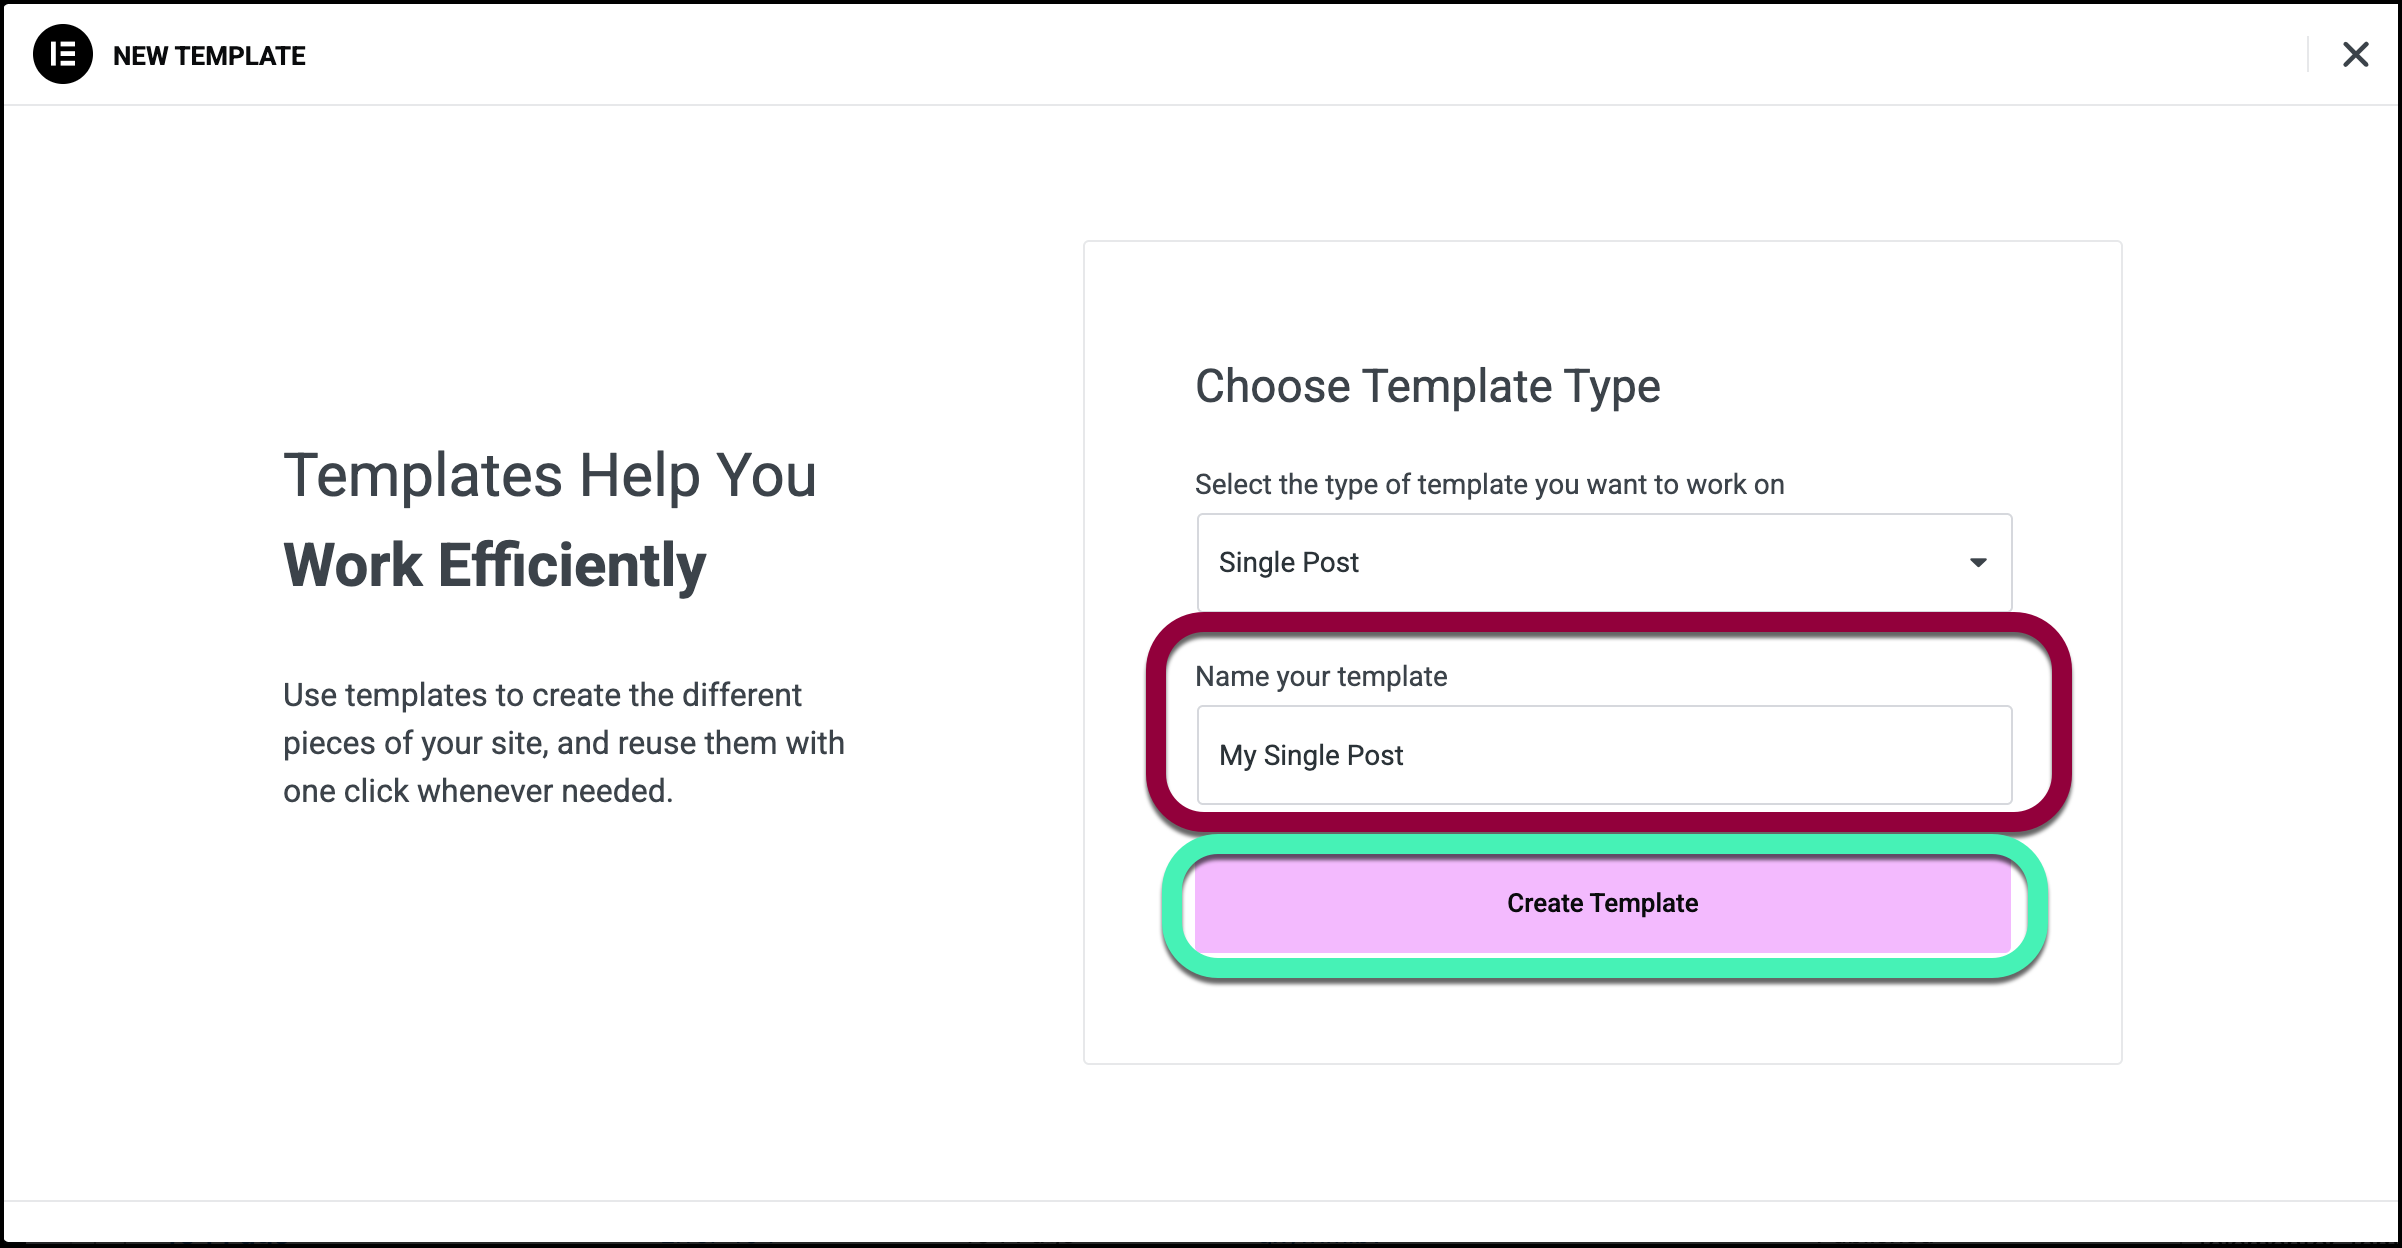Click the 'Templates Help You' heading
Image resolution: width=2402 pixels, height=1248 pixels.
[x=550, y=475]
